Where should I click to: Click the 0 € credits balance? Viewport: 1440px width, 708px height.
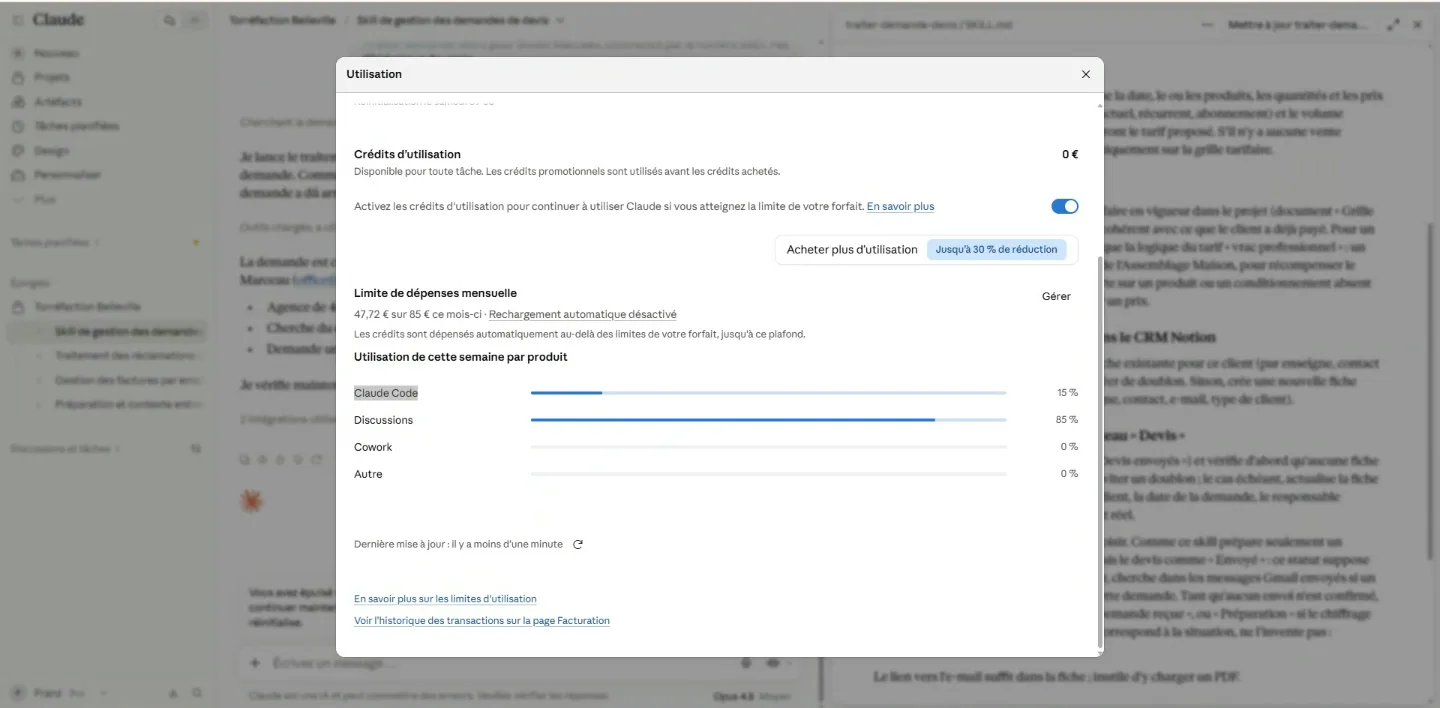[x=1070, y=154]
